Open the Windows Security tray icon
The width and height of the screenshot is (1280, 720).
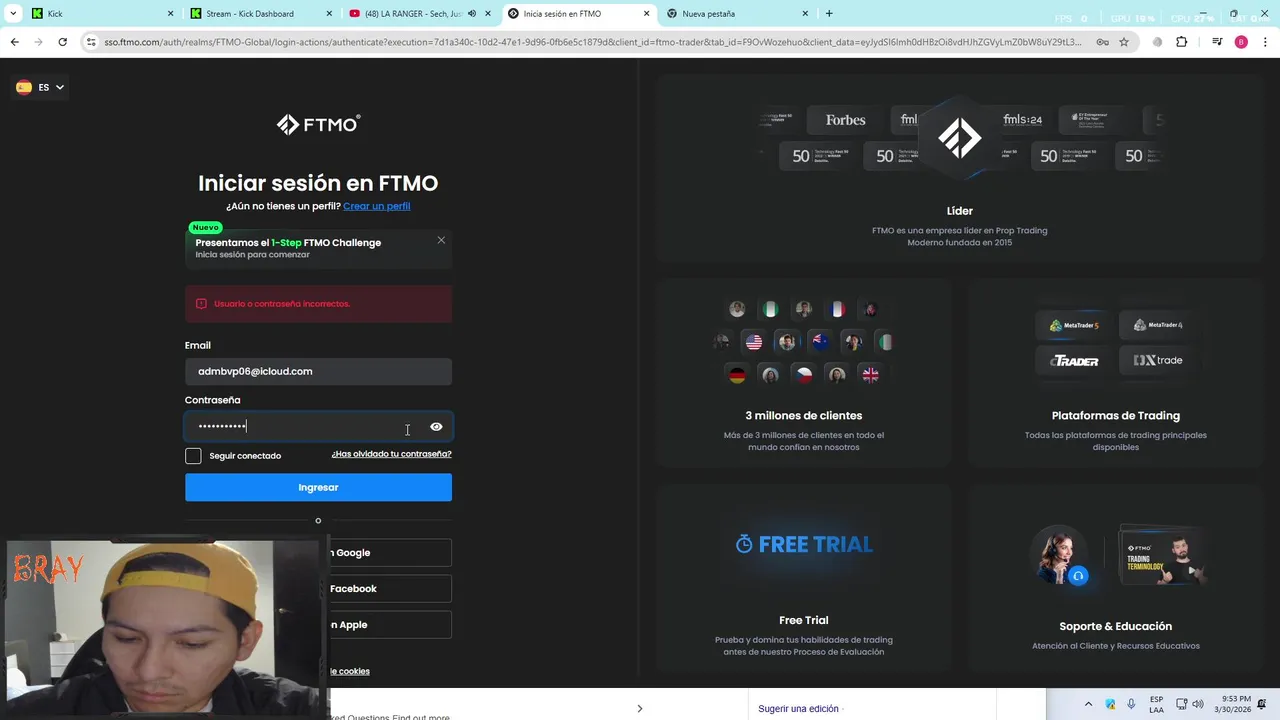pos(1110,704)
